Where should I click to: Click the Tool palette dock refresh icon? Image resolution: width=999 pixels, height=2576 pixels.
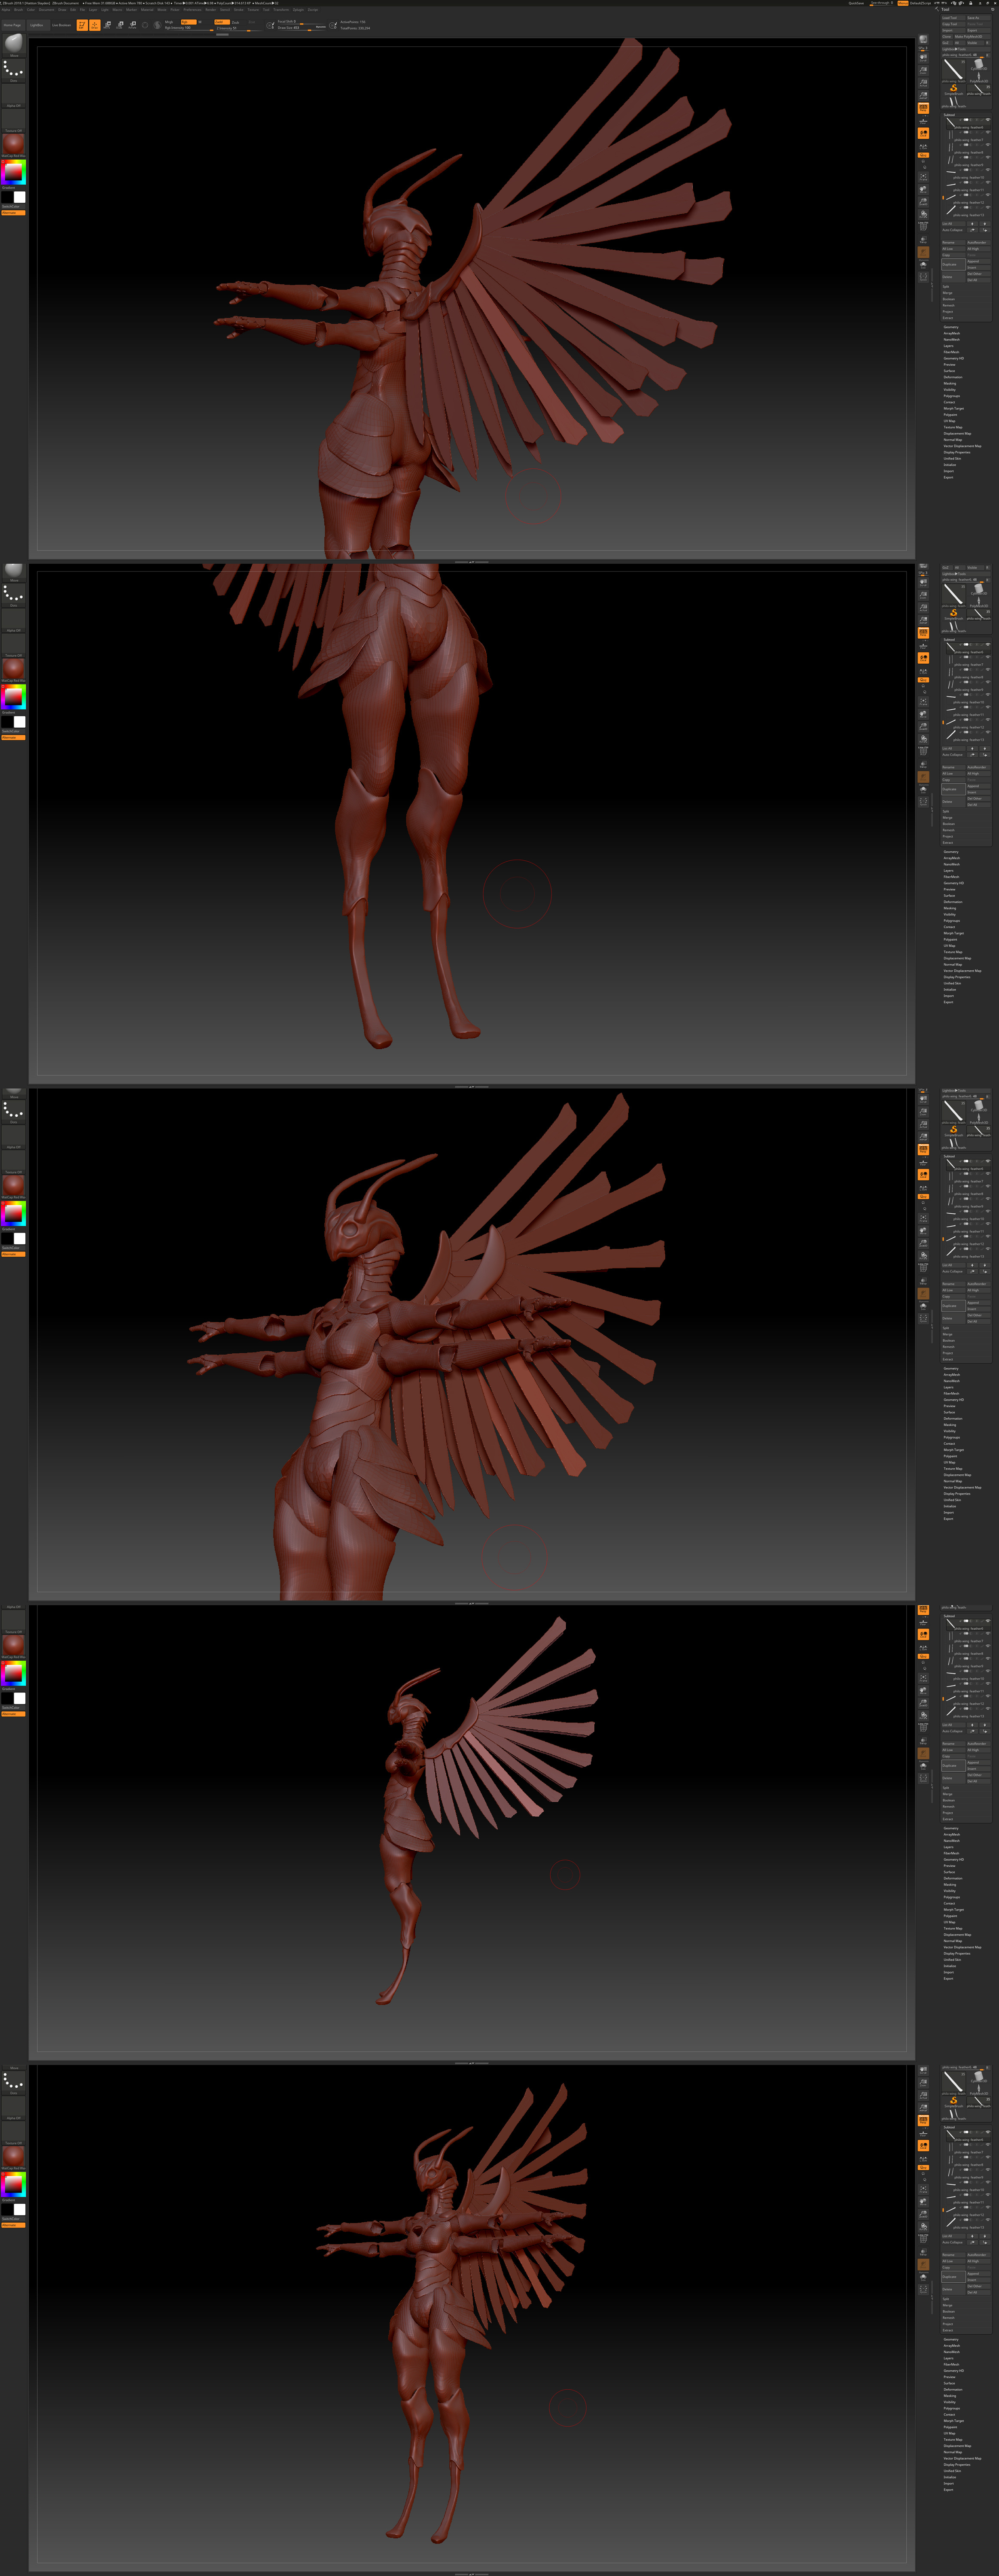coord(993,10)
